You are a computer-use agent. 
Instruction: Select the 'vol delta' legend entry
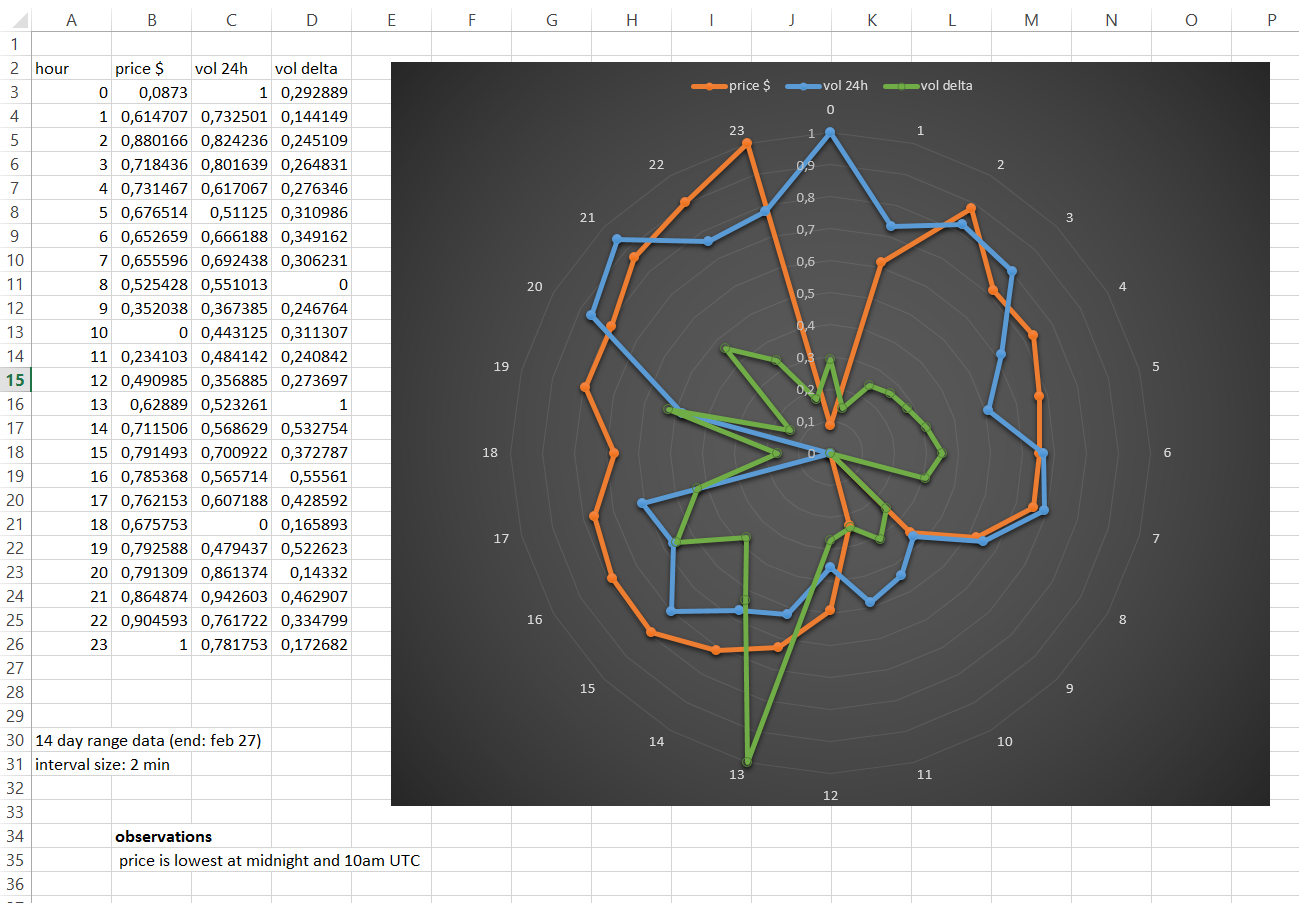(x=929, y=86)
